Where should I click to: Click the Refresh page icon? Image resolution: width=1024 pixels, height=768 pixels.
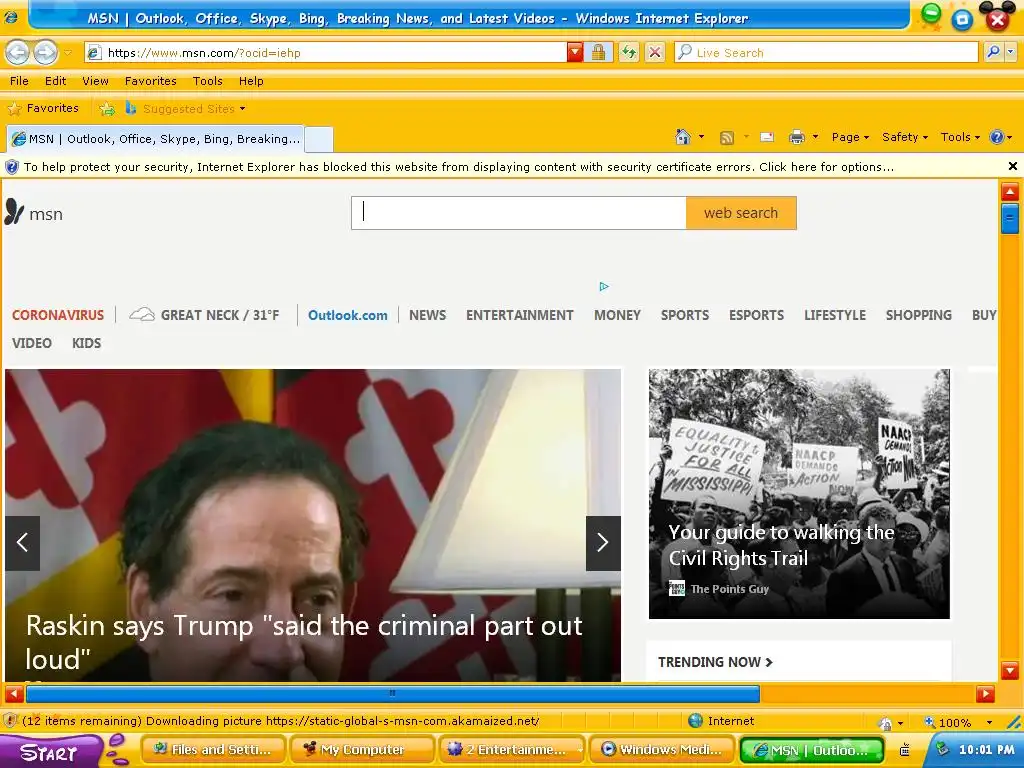[629, 53]
